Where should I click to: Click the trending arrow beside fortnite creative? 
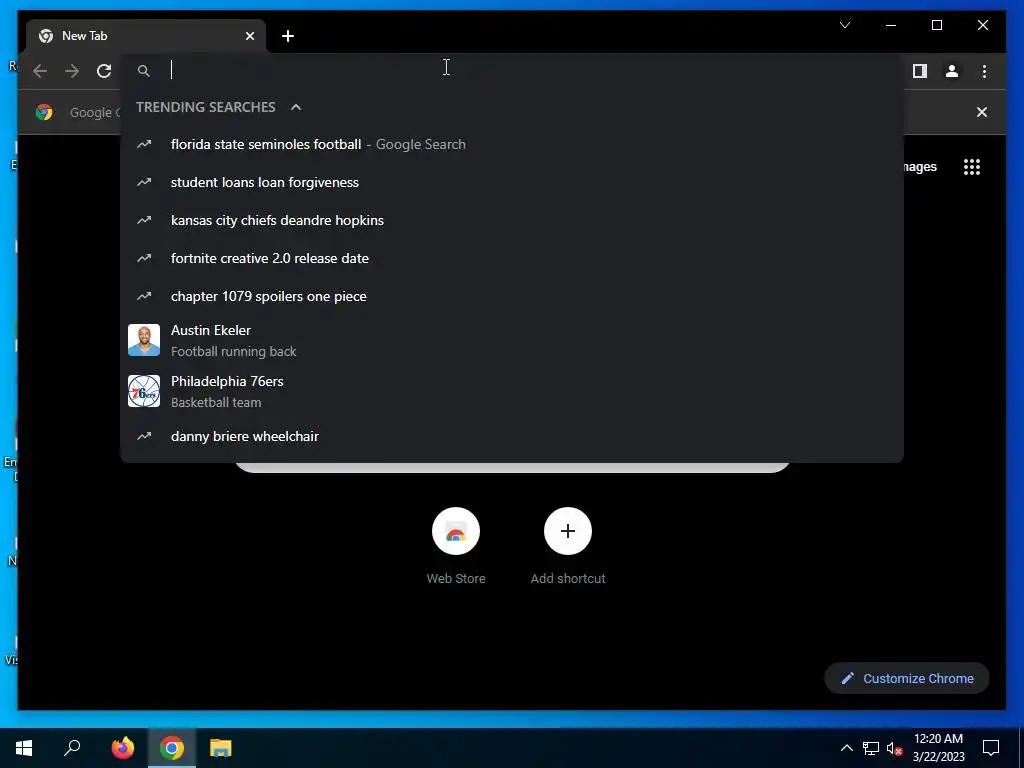point(144,258)
